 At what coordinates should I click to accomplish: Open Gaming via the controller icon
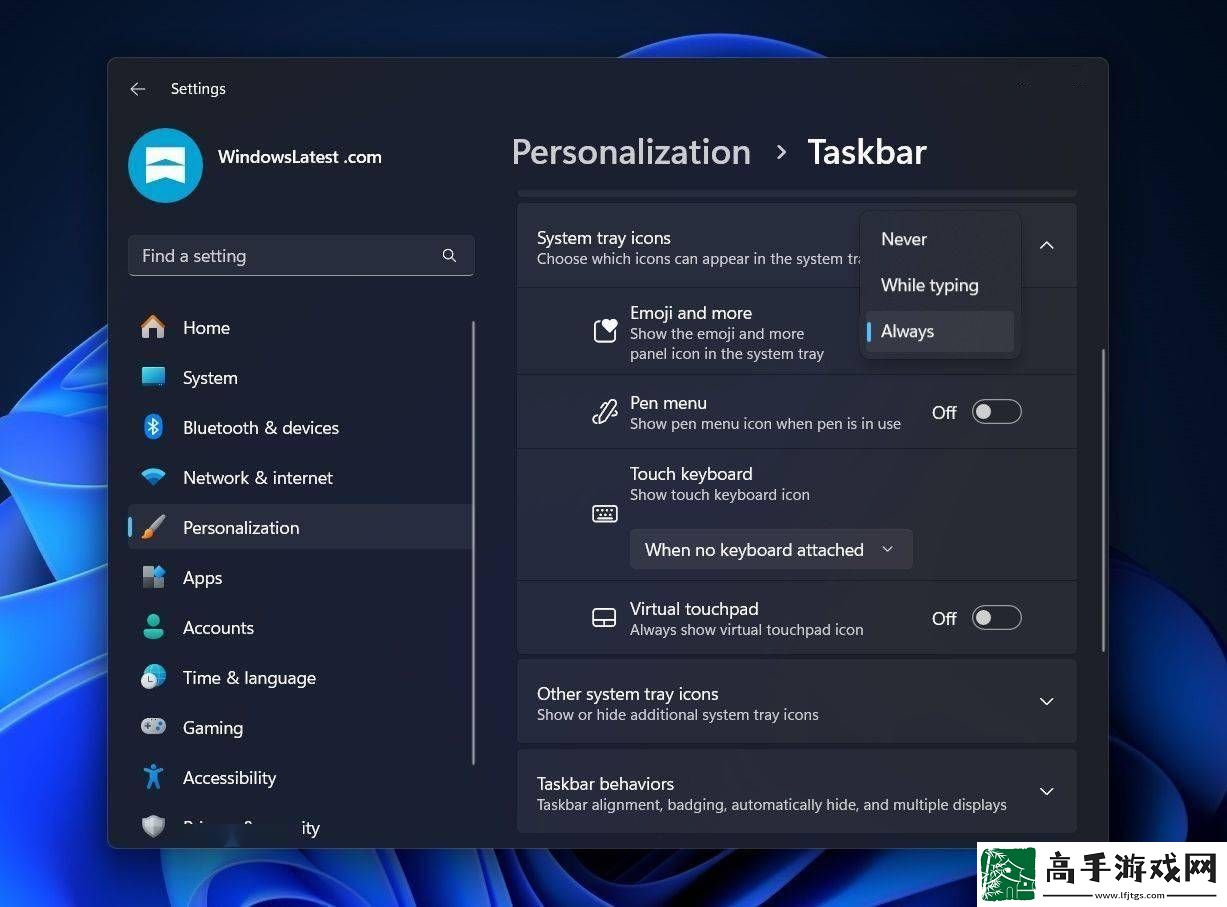click(x=153, y=727)
